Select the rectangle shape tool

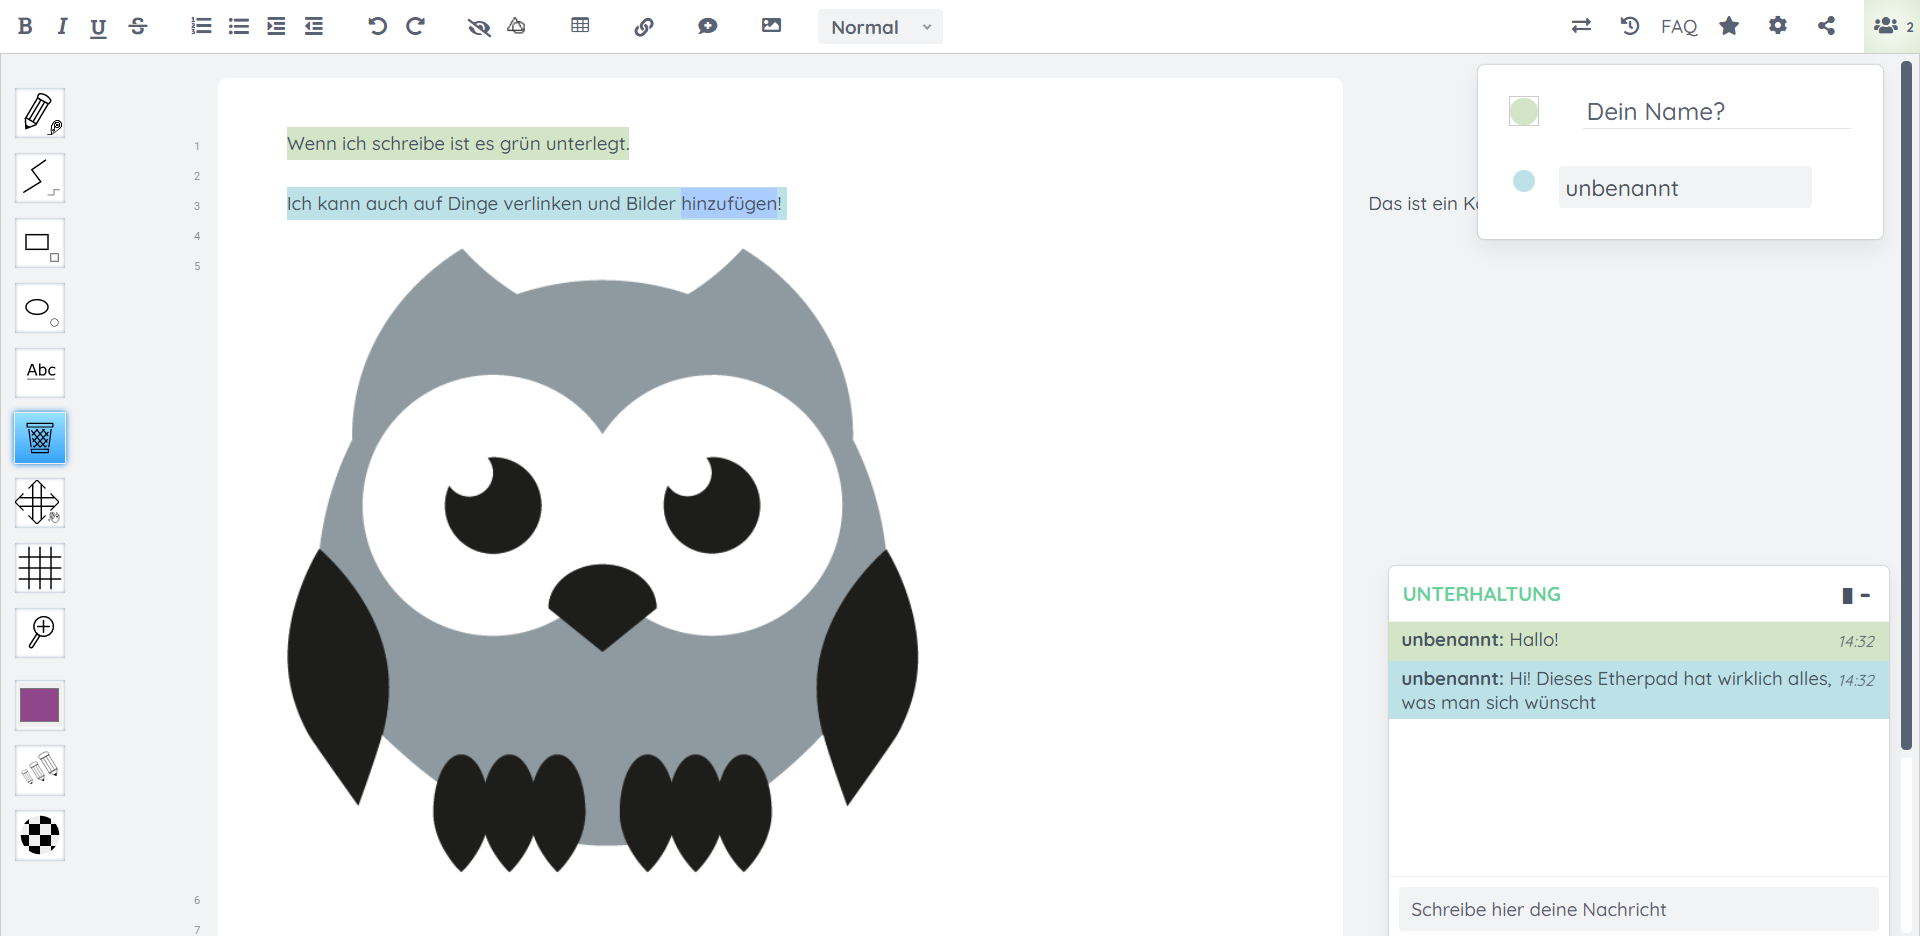tap(40, 243)
